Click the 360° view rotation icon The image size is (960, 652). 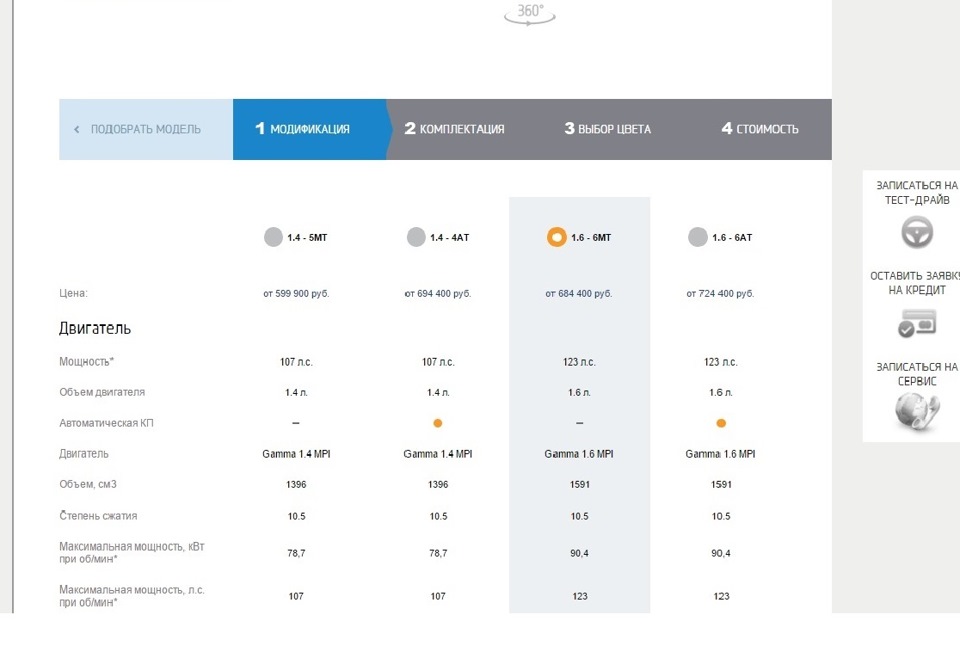point(530,14)
